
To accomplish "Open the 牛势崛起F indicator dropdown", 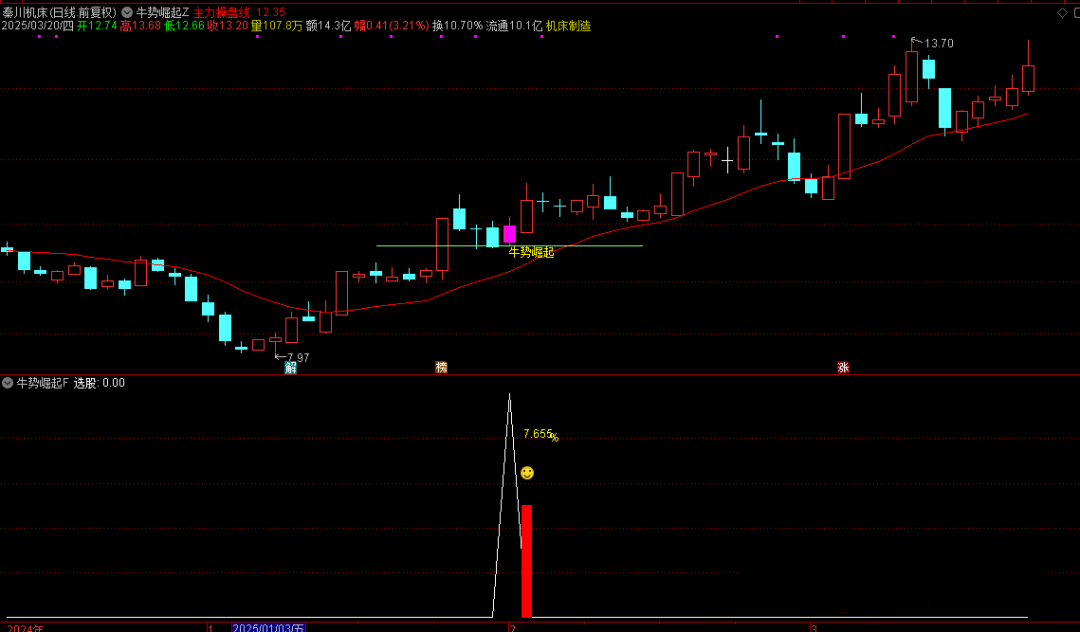I will tap(8, 383).
